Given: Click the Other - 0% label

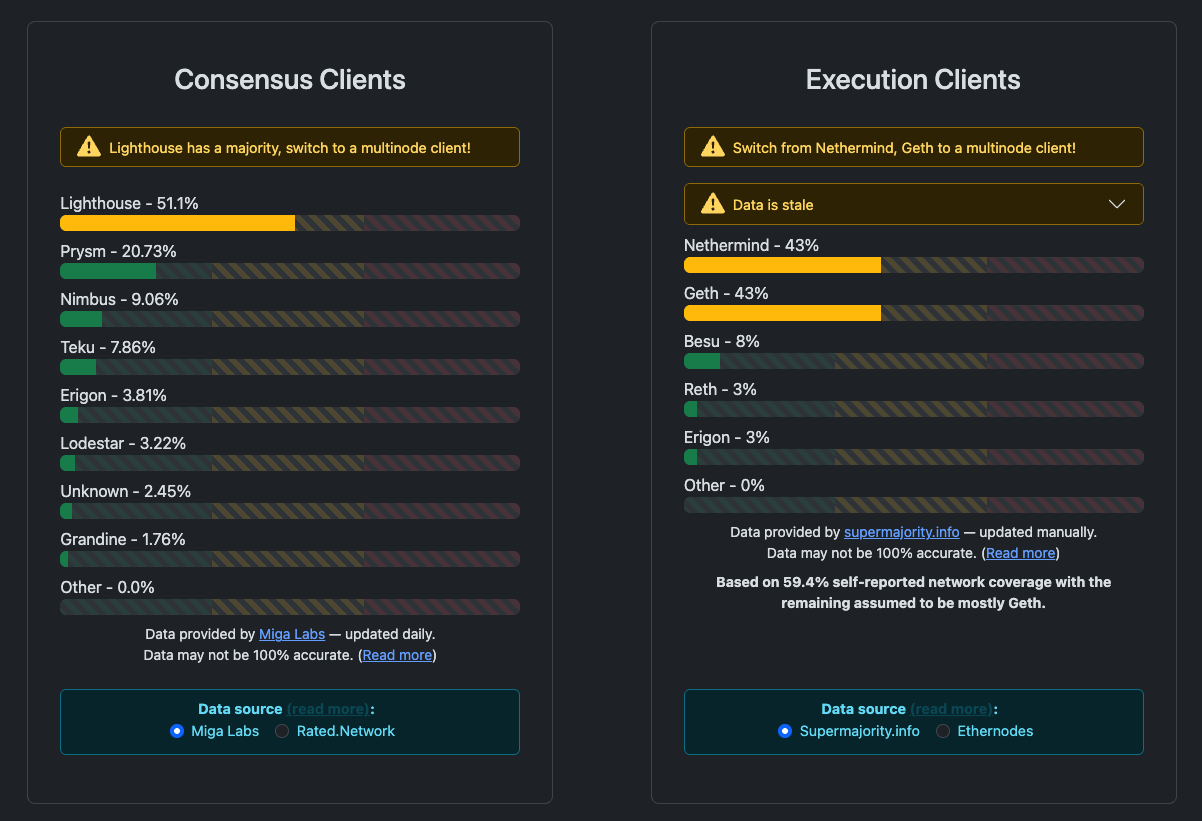Looking at the screenshot, I should tap(724, 485).
